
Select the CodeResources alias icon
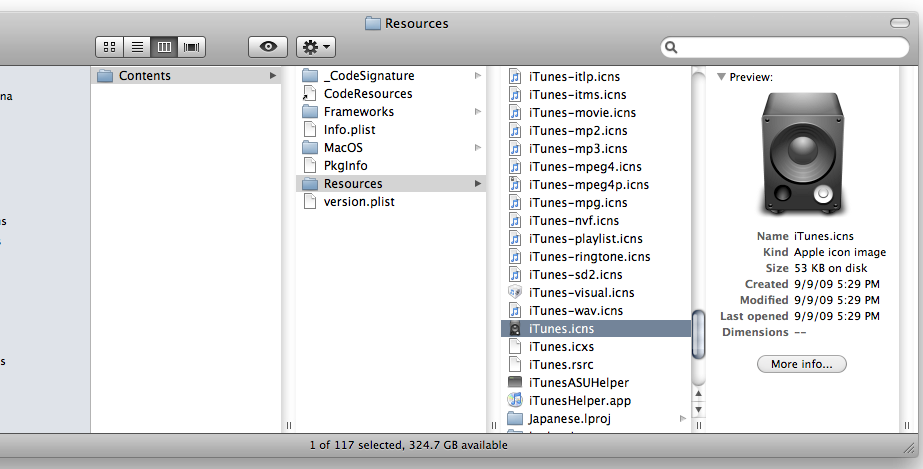point(310,94)
